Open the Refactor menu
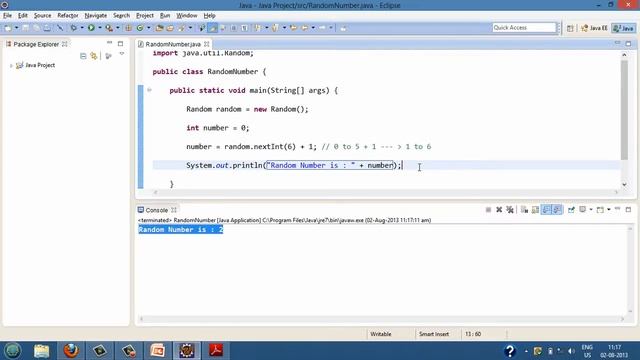Screen dimensions: 640x360 (x=68, y=16)
